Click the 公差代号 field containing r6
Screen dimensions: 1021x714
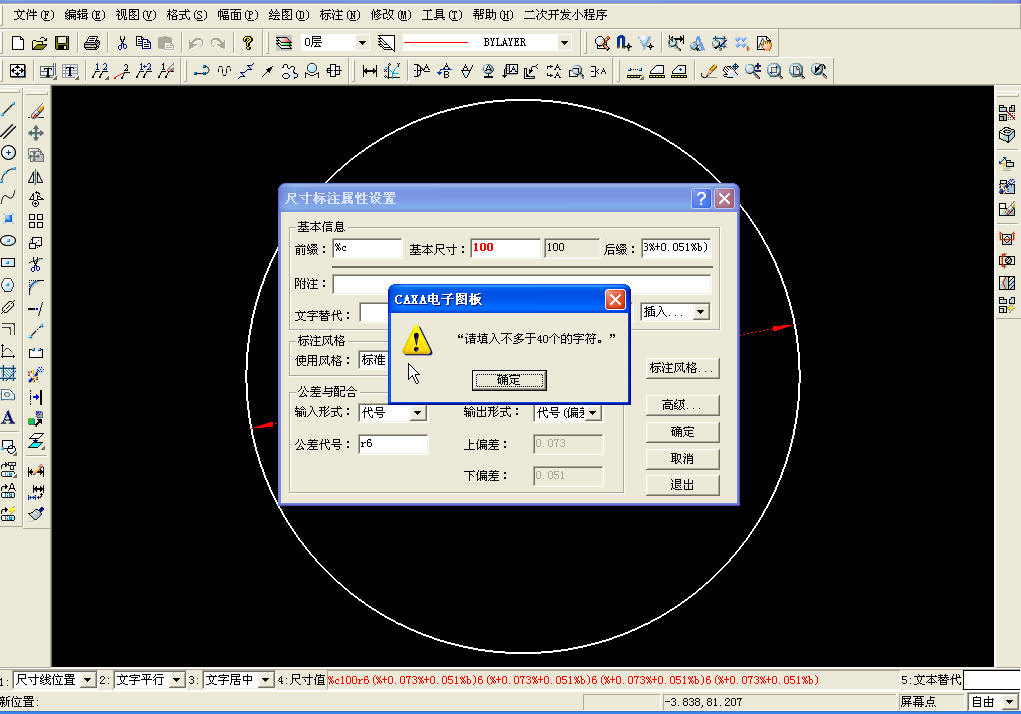tap(393, 444)
